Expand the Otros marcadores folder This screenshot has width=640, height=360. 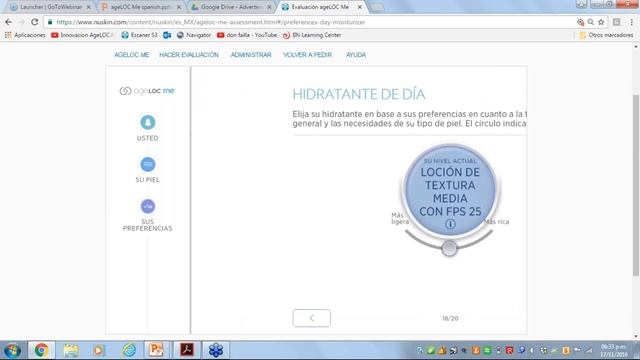coord(606,35)
